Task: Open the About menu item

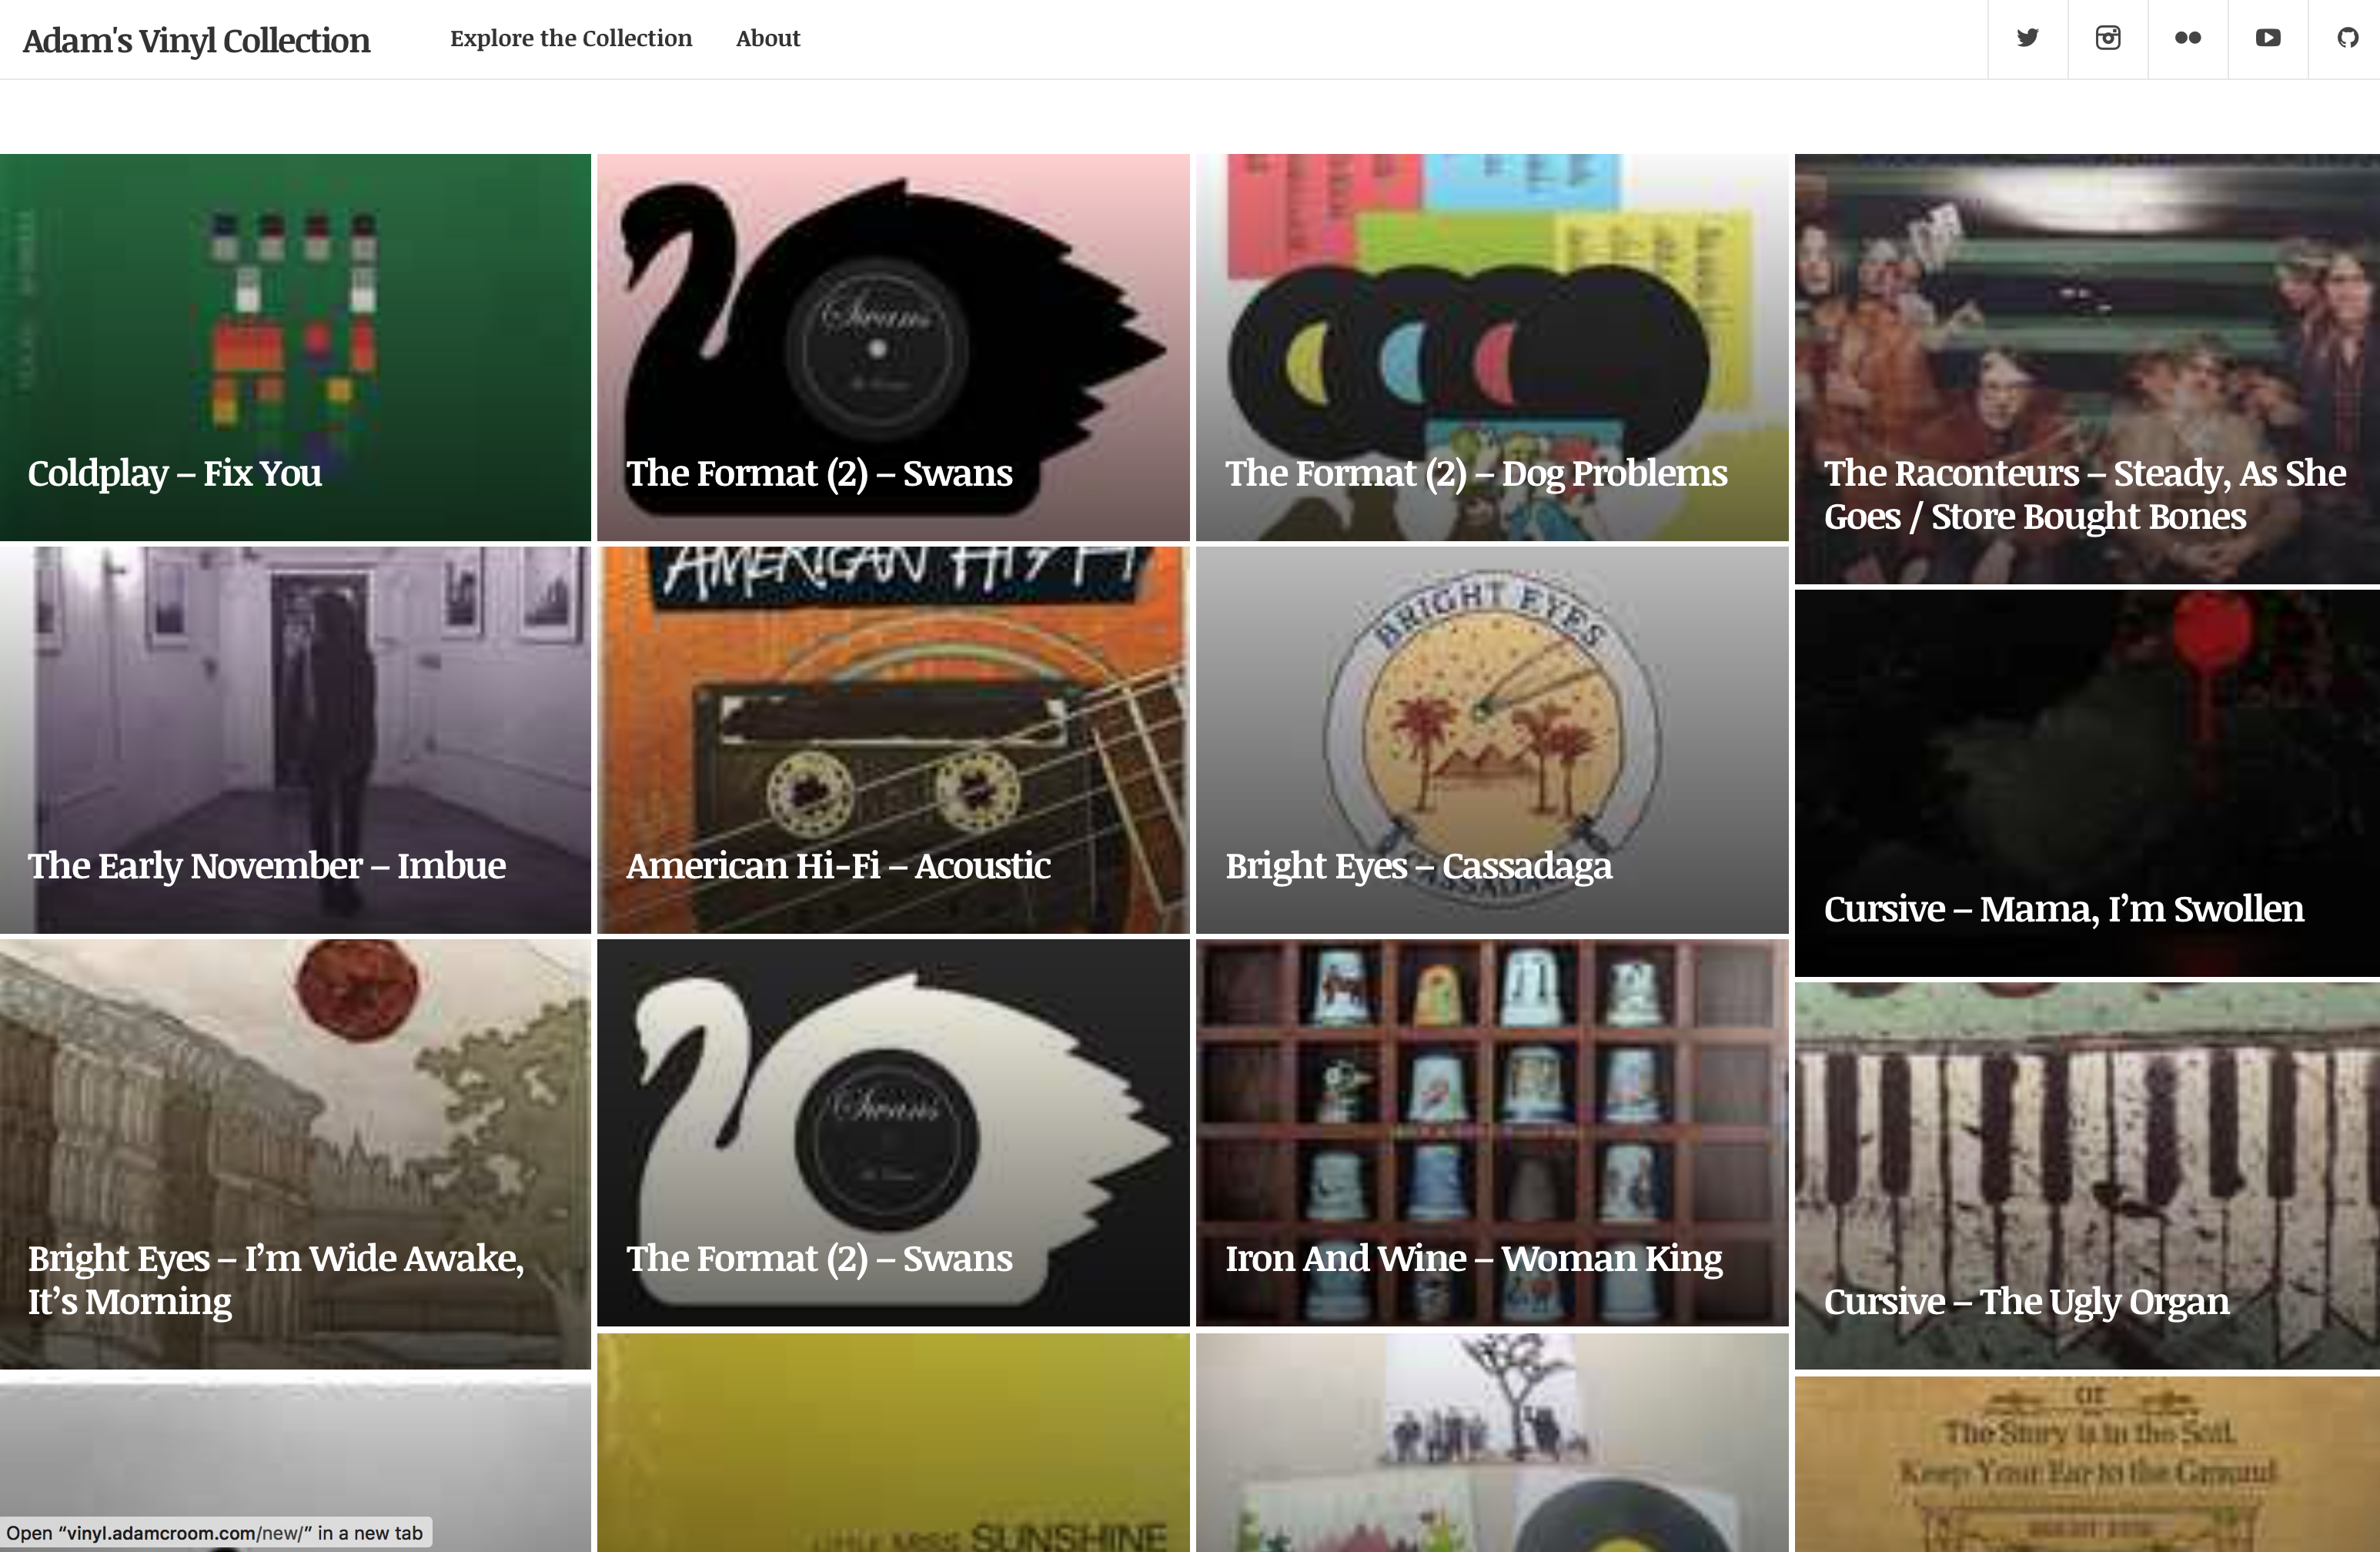Action: [x=768, y=38]
